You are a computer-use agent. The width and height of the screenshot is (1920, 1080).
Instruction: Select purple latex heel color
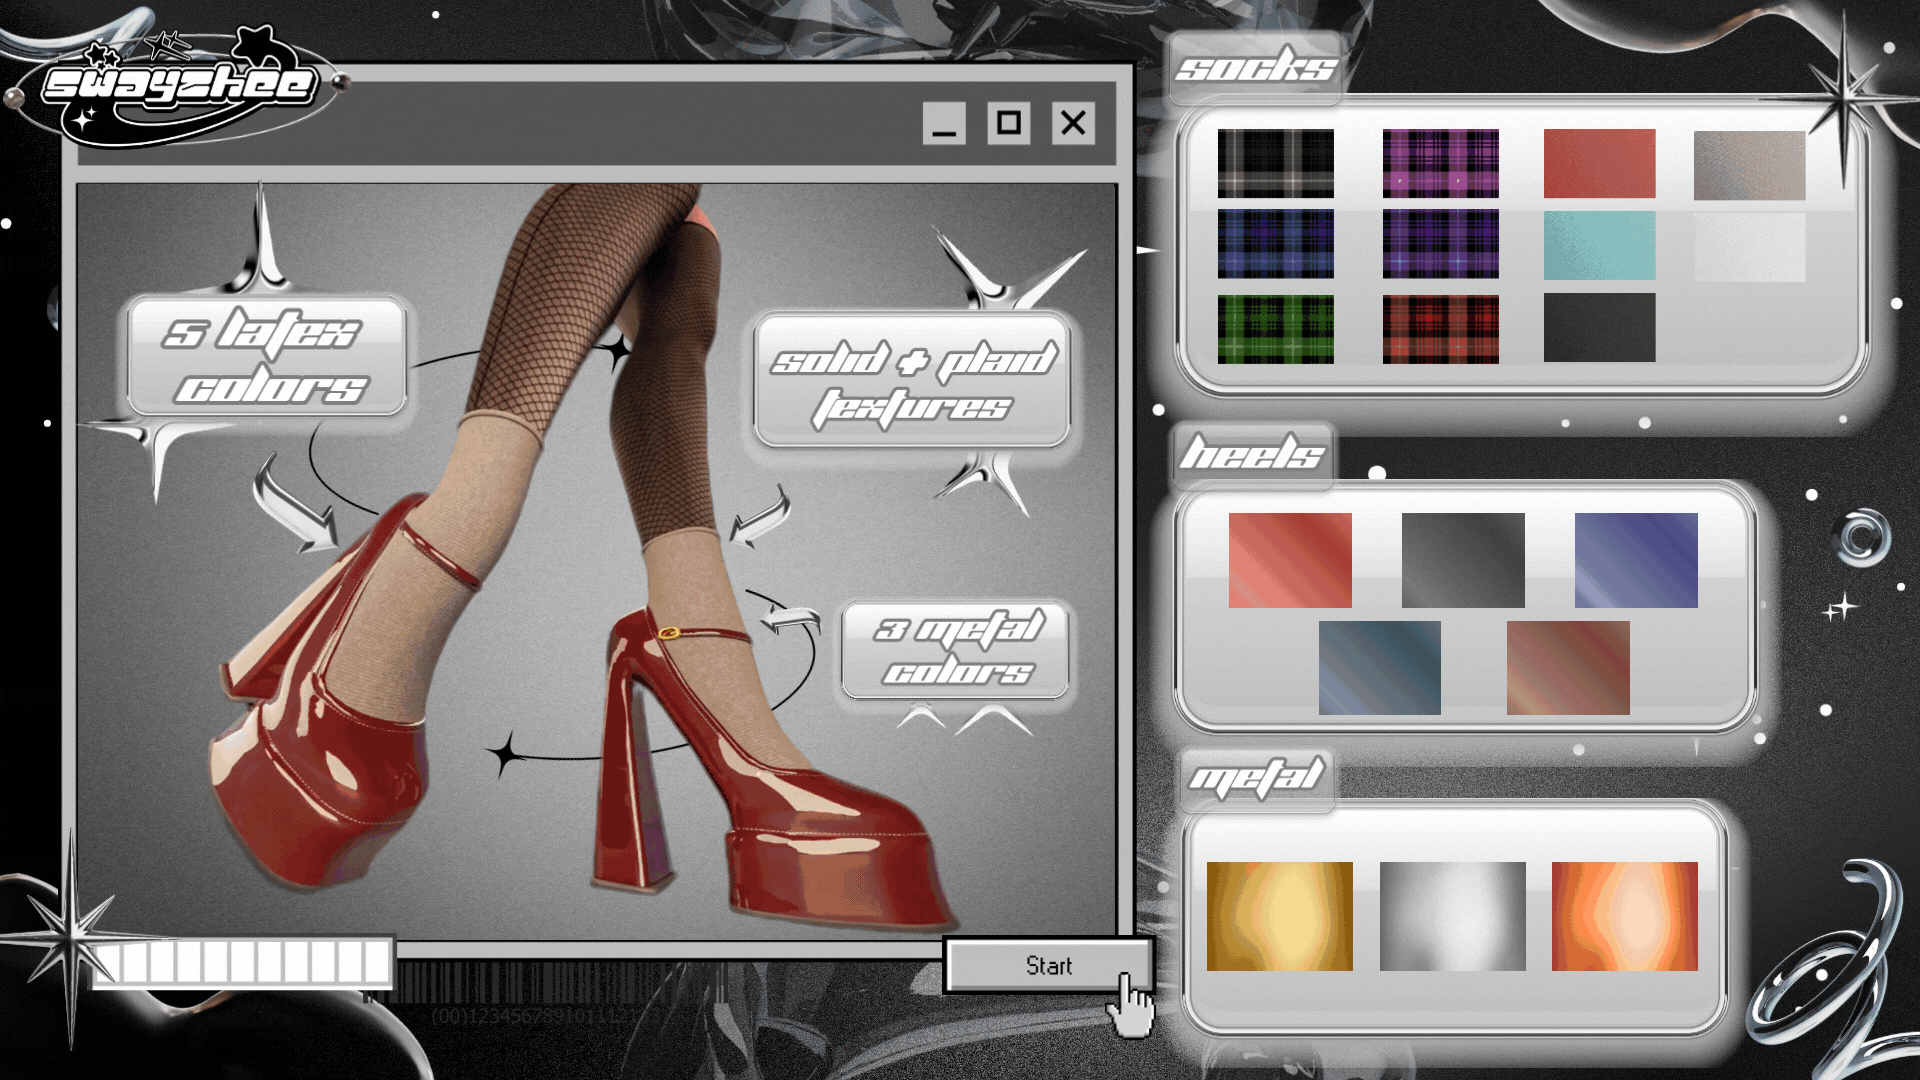click(1636, 560)
